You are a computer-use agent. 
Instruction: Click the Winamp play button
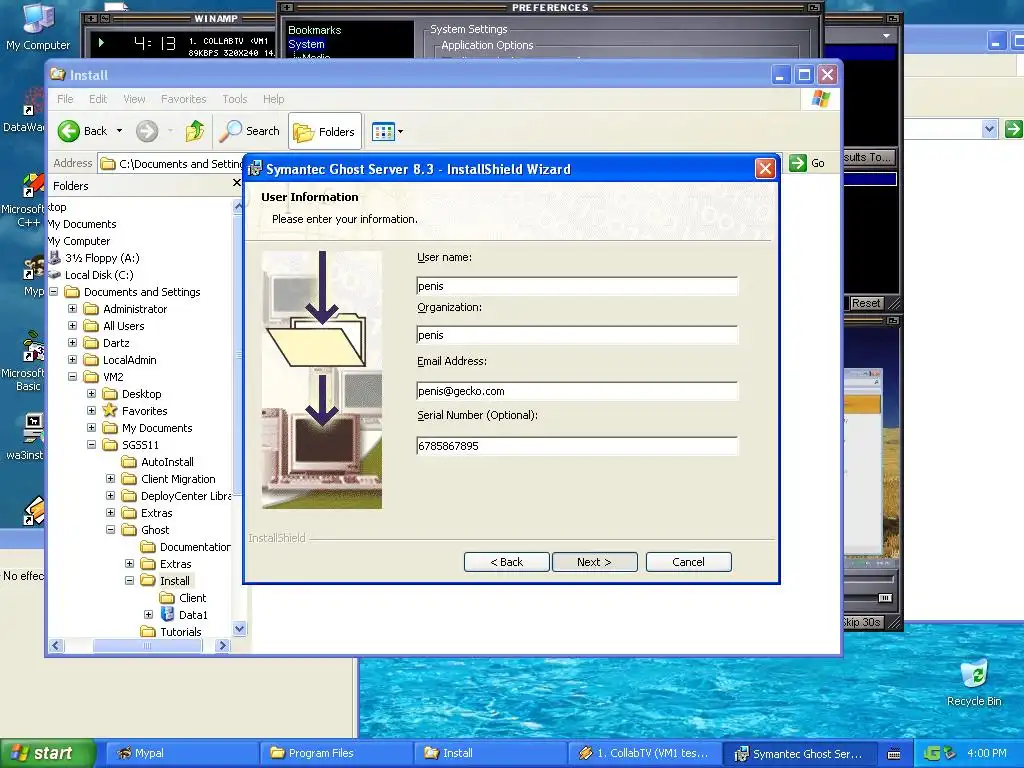pyautogui.click(x=101, y=43)
